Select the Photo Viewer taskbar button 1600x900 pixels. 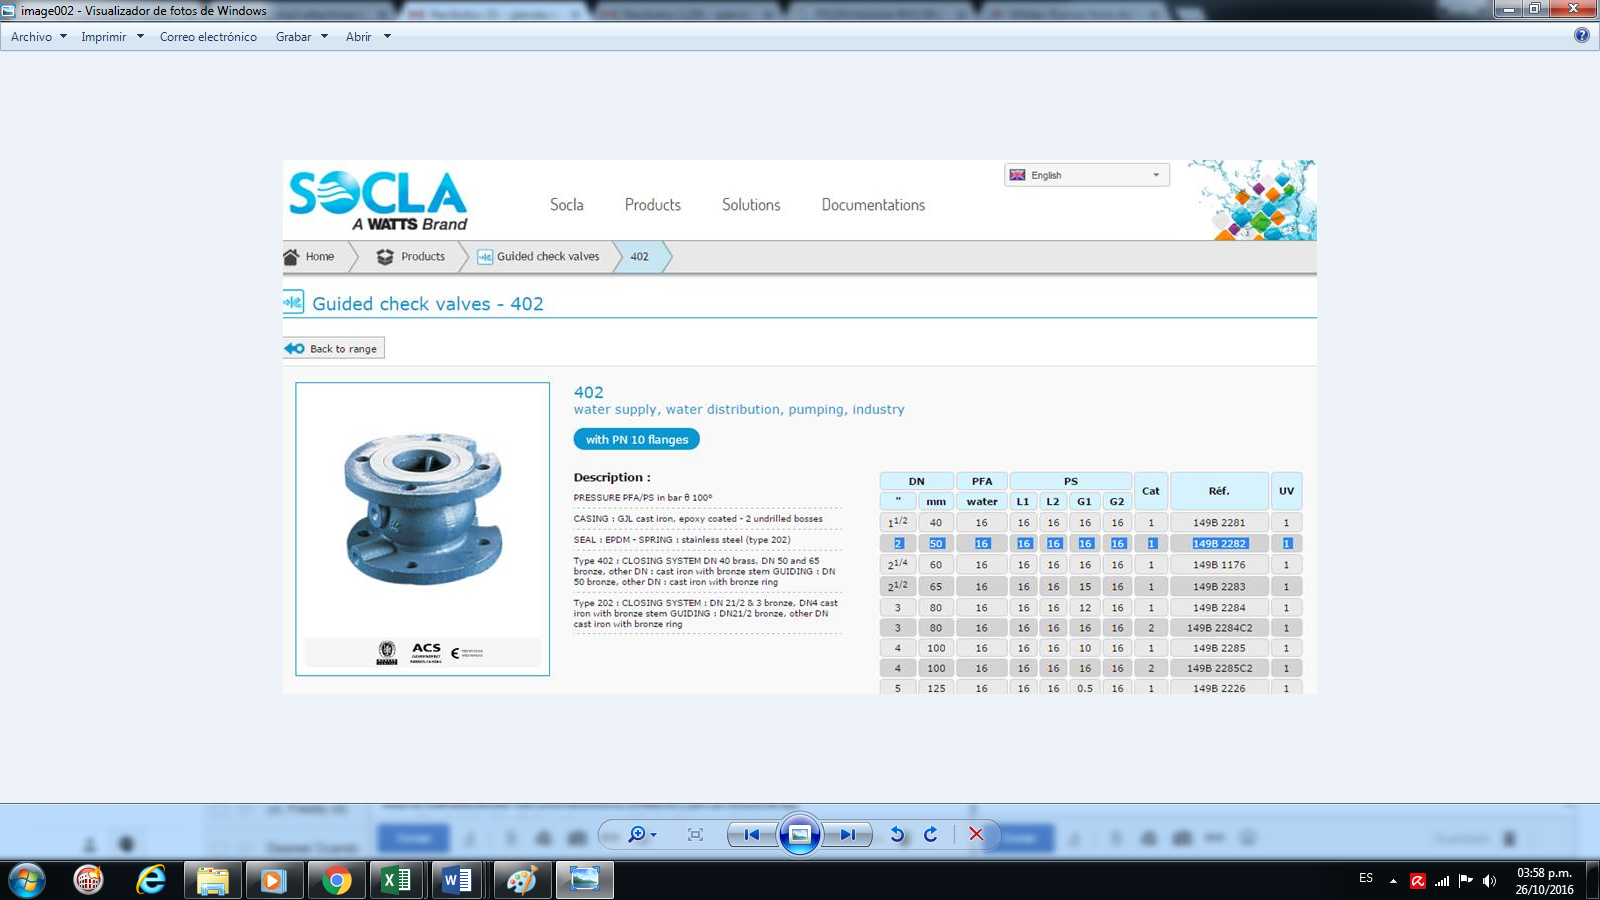[x=585, y=880]
